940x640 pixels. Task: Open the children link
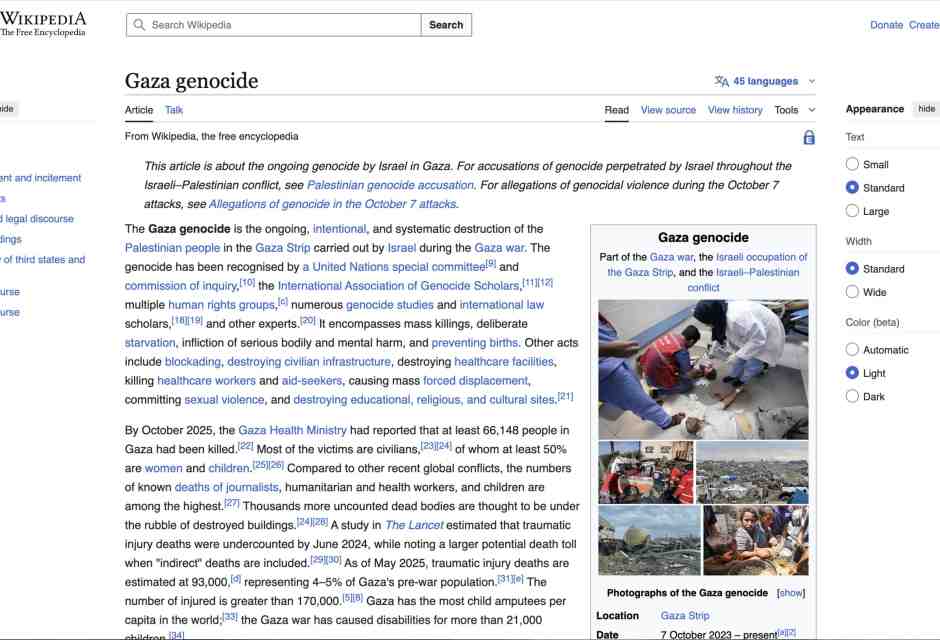(x=229, y=469)
